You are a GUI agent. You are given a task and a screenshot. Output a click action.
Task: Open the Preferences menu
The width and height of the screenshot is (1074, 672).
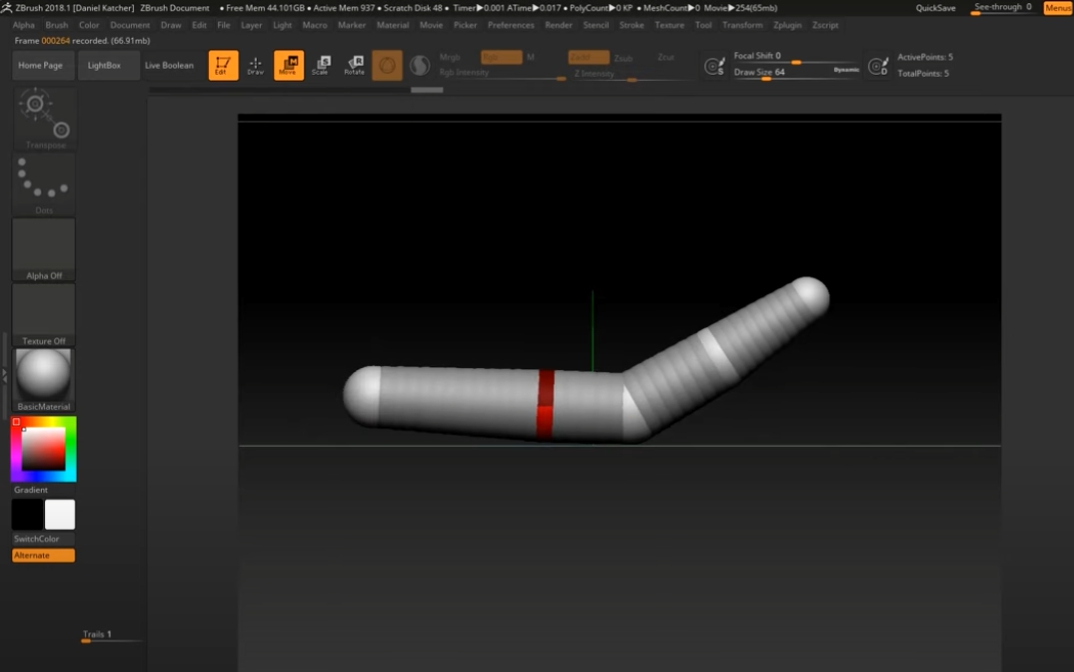point(511,25)
